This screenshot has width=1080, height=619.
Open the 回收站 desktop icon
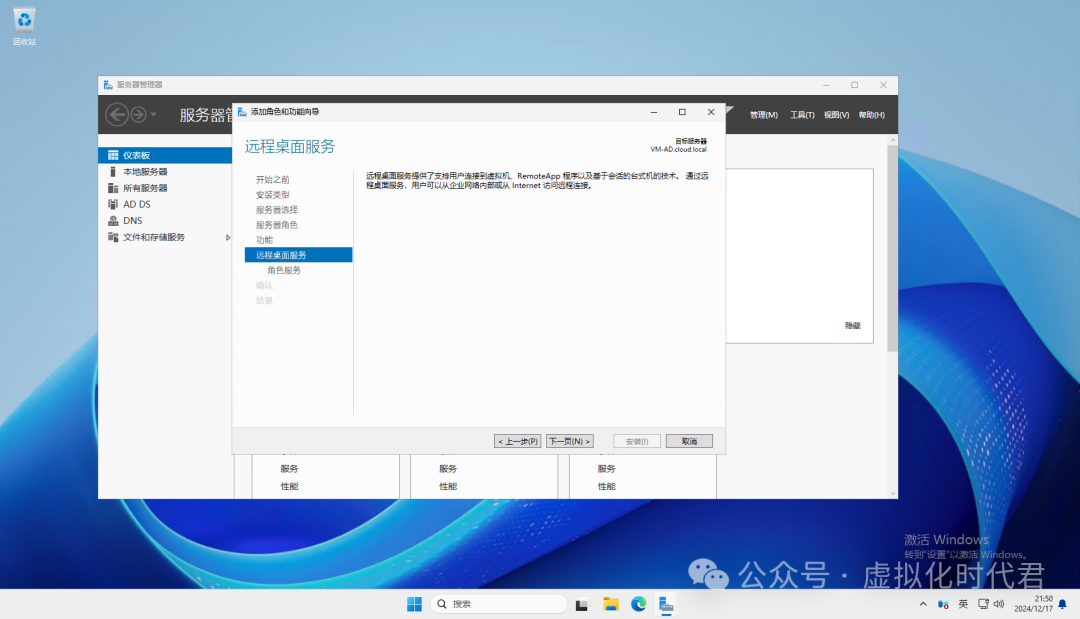(x=25, y=26)
